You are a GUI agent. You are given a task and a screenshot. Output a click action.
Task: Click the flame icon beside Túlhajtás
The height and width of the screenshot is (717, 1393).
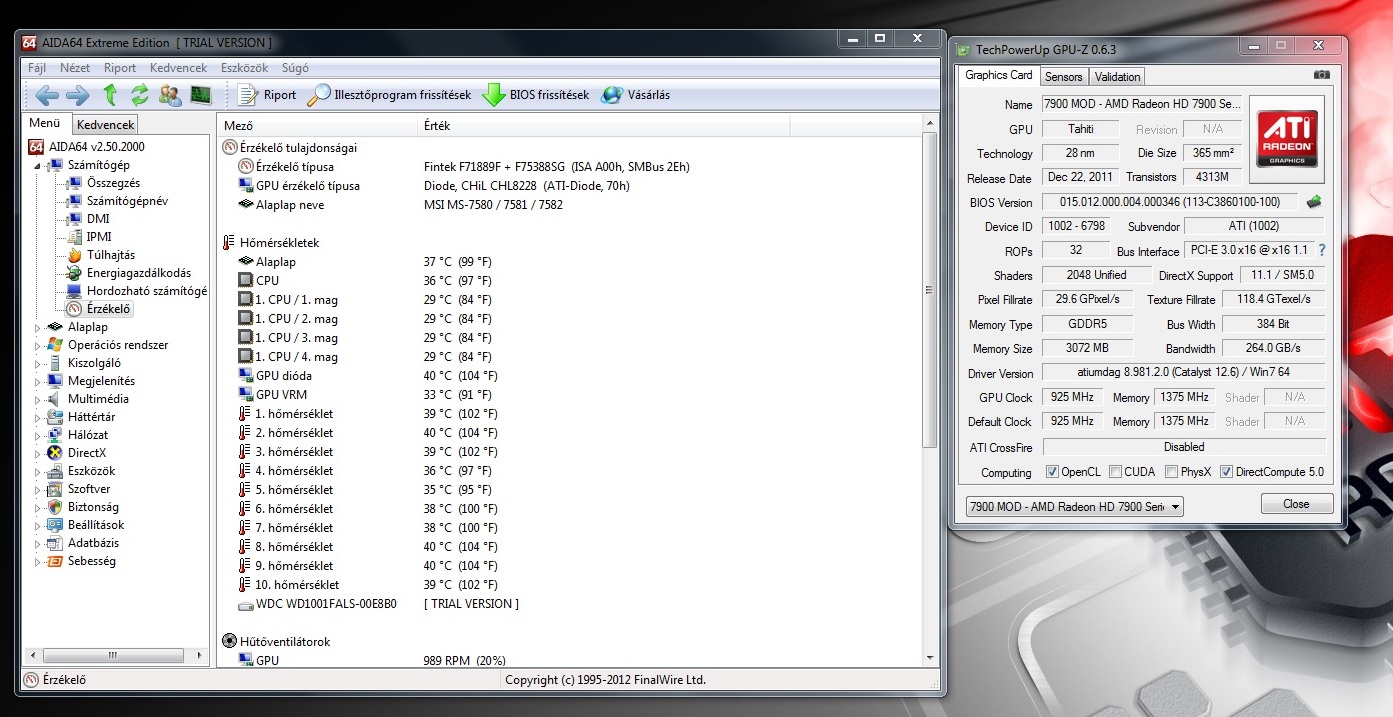(74, 255)
